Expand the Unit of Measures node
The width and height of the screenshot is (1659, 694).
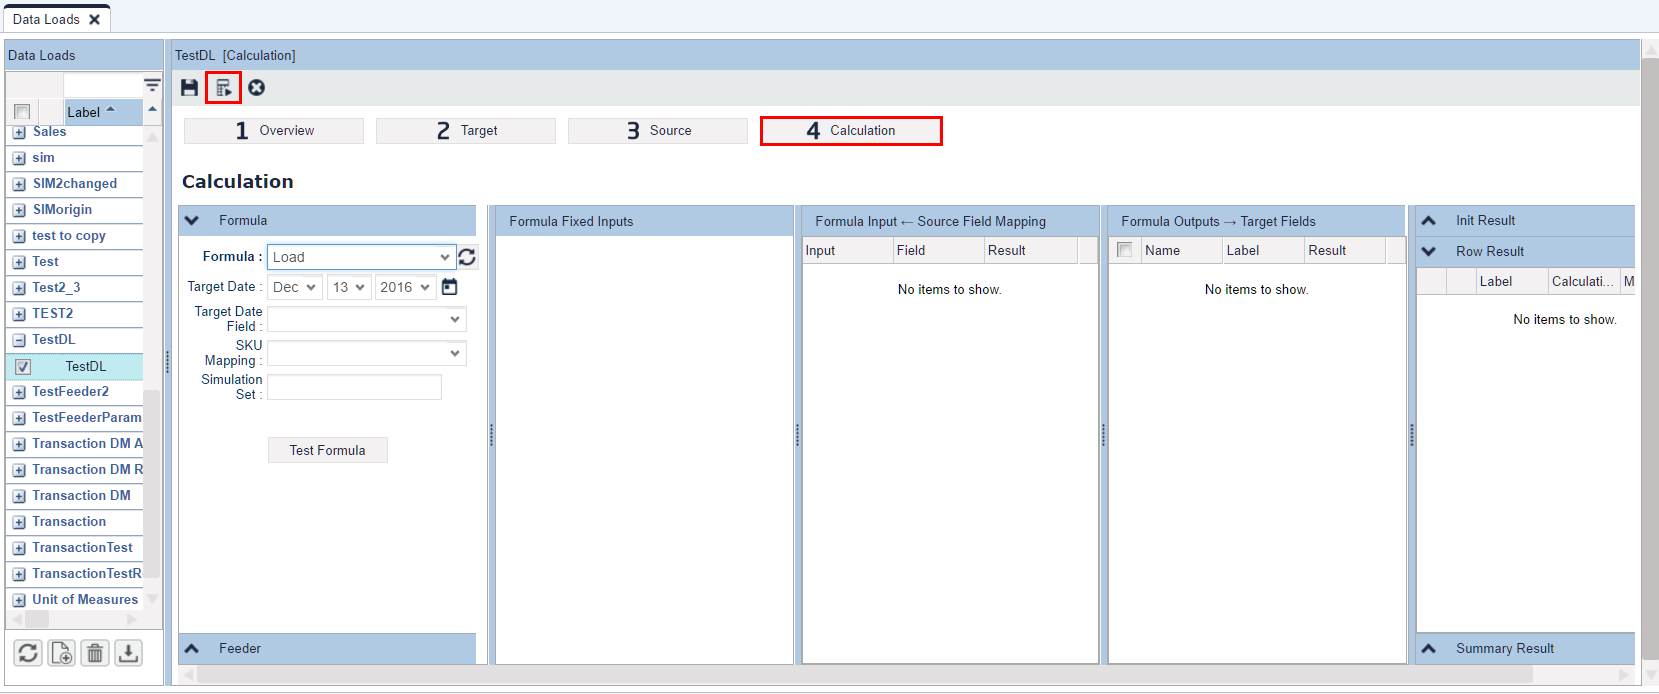(x=19, y=600)
